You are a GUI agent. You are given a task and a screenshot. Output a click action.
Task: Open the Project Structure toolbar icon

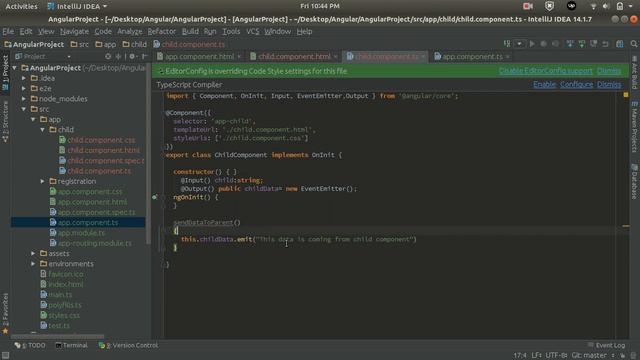[x=620, y=44]
